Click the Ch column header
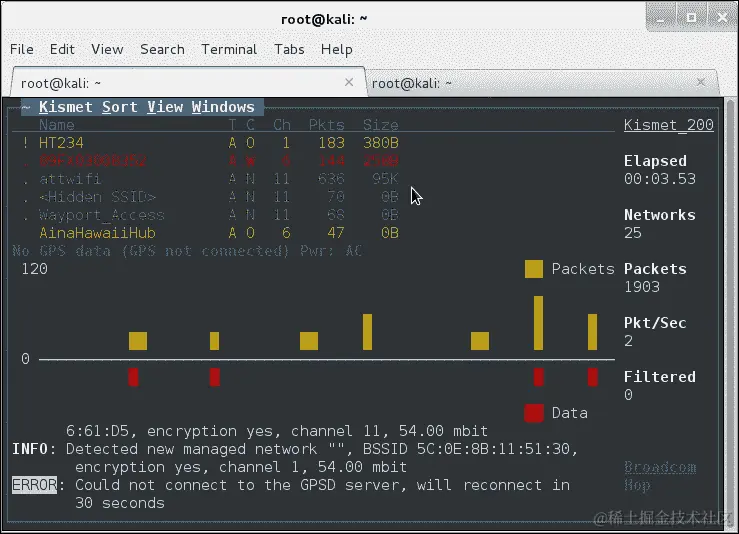Image resolution: width=739 pixels, height=534 pixels. pyautogui.click(x=282, y=125)
